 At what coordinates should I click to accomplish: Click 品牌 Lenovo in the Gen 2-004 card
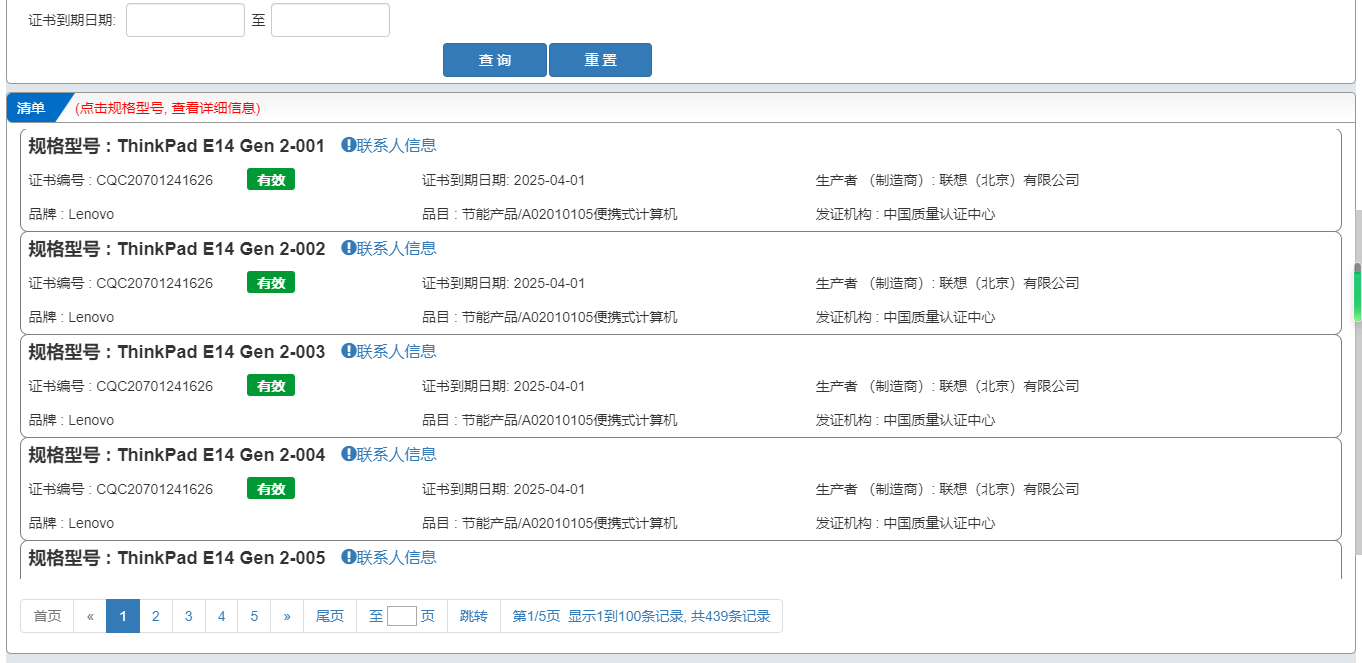click(71, 524)
